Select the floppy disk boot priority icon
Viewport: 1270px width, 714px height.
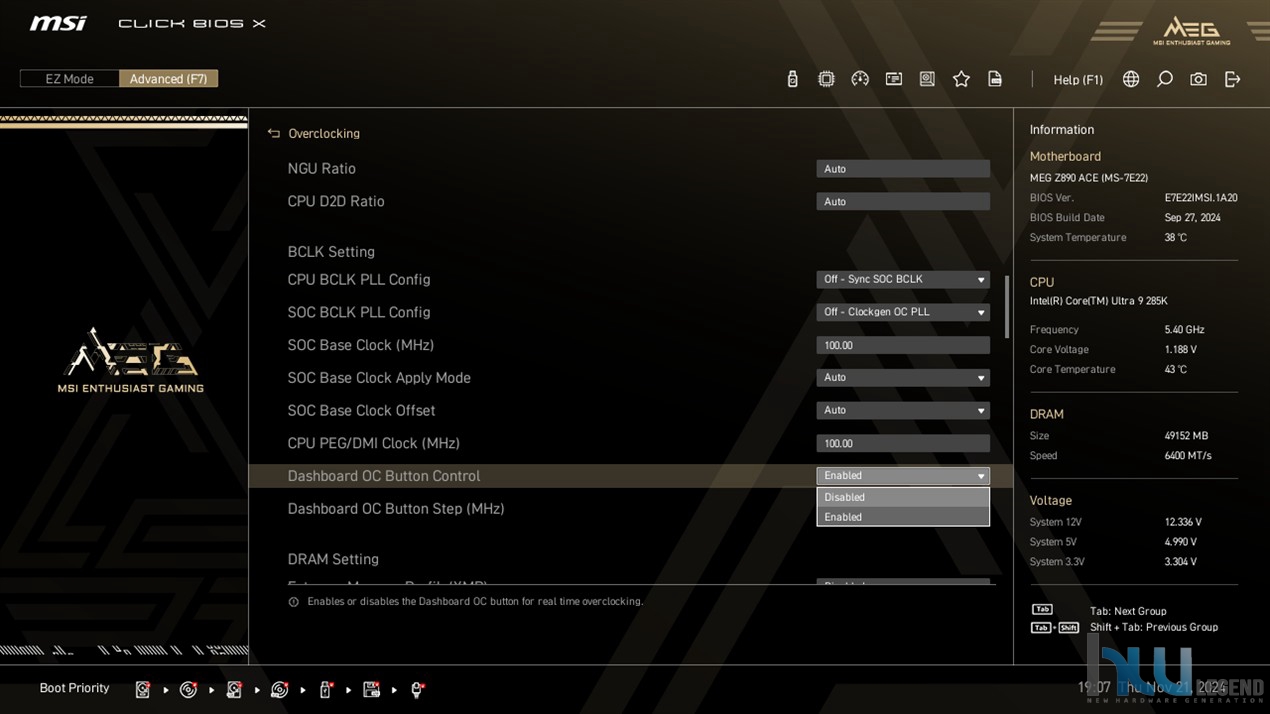[x=371, y=689]
